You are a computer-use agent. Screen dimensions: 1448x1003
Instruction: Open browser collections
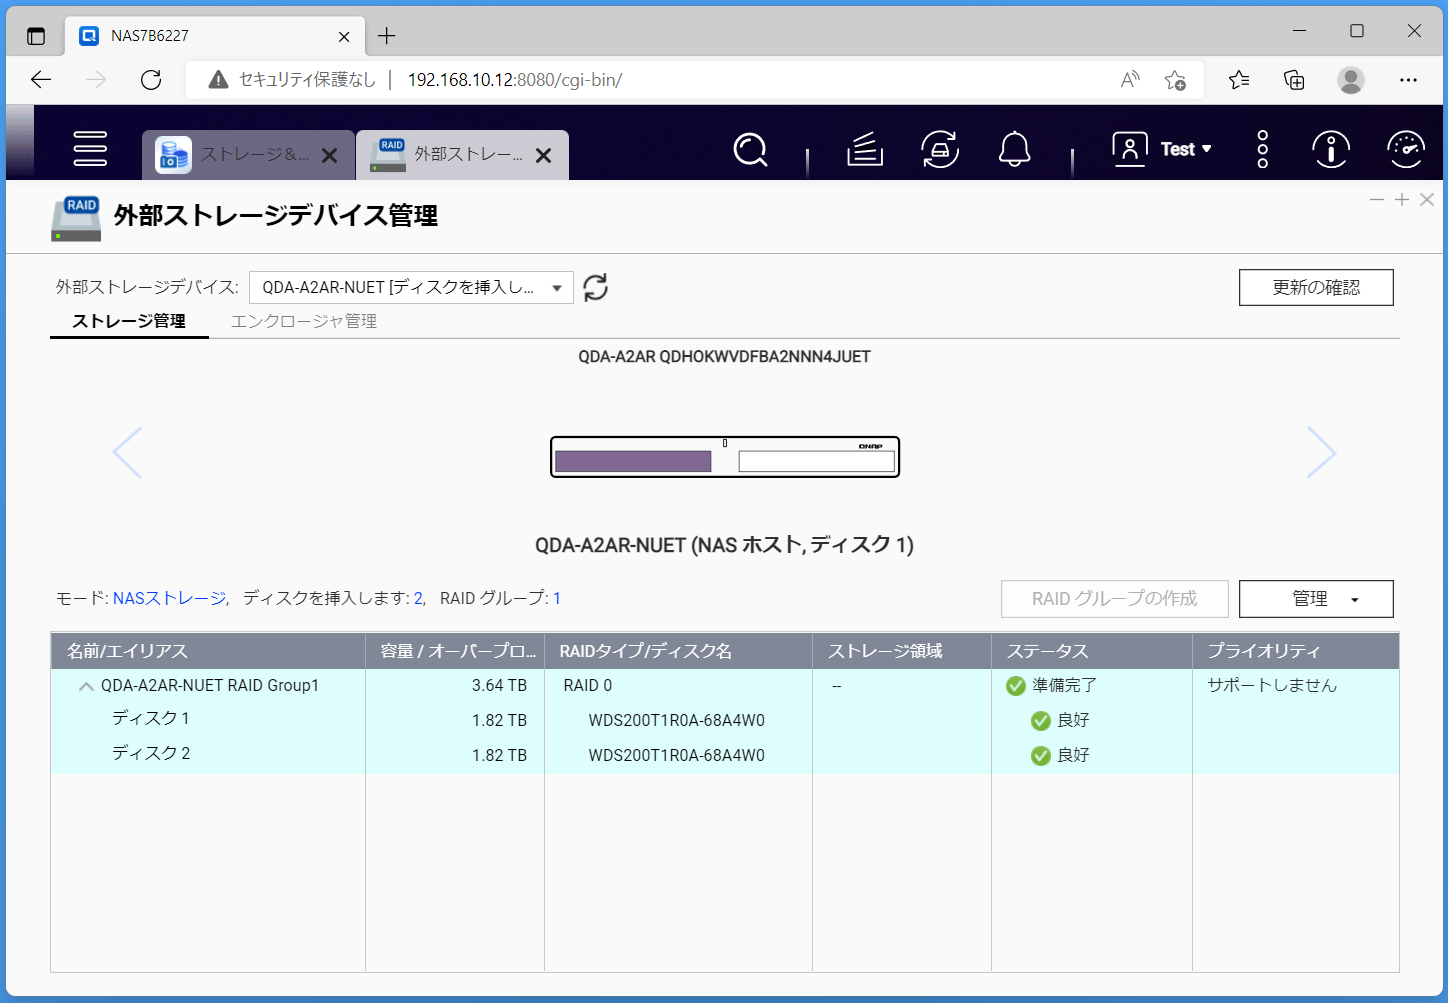pos(1294,80)
